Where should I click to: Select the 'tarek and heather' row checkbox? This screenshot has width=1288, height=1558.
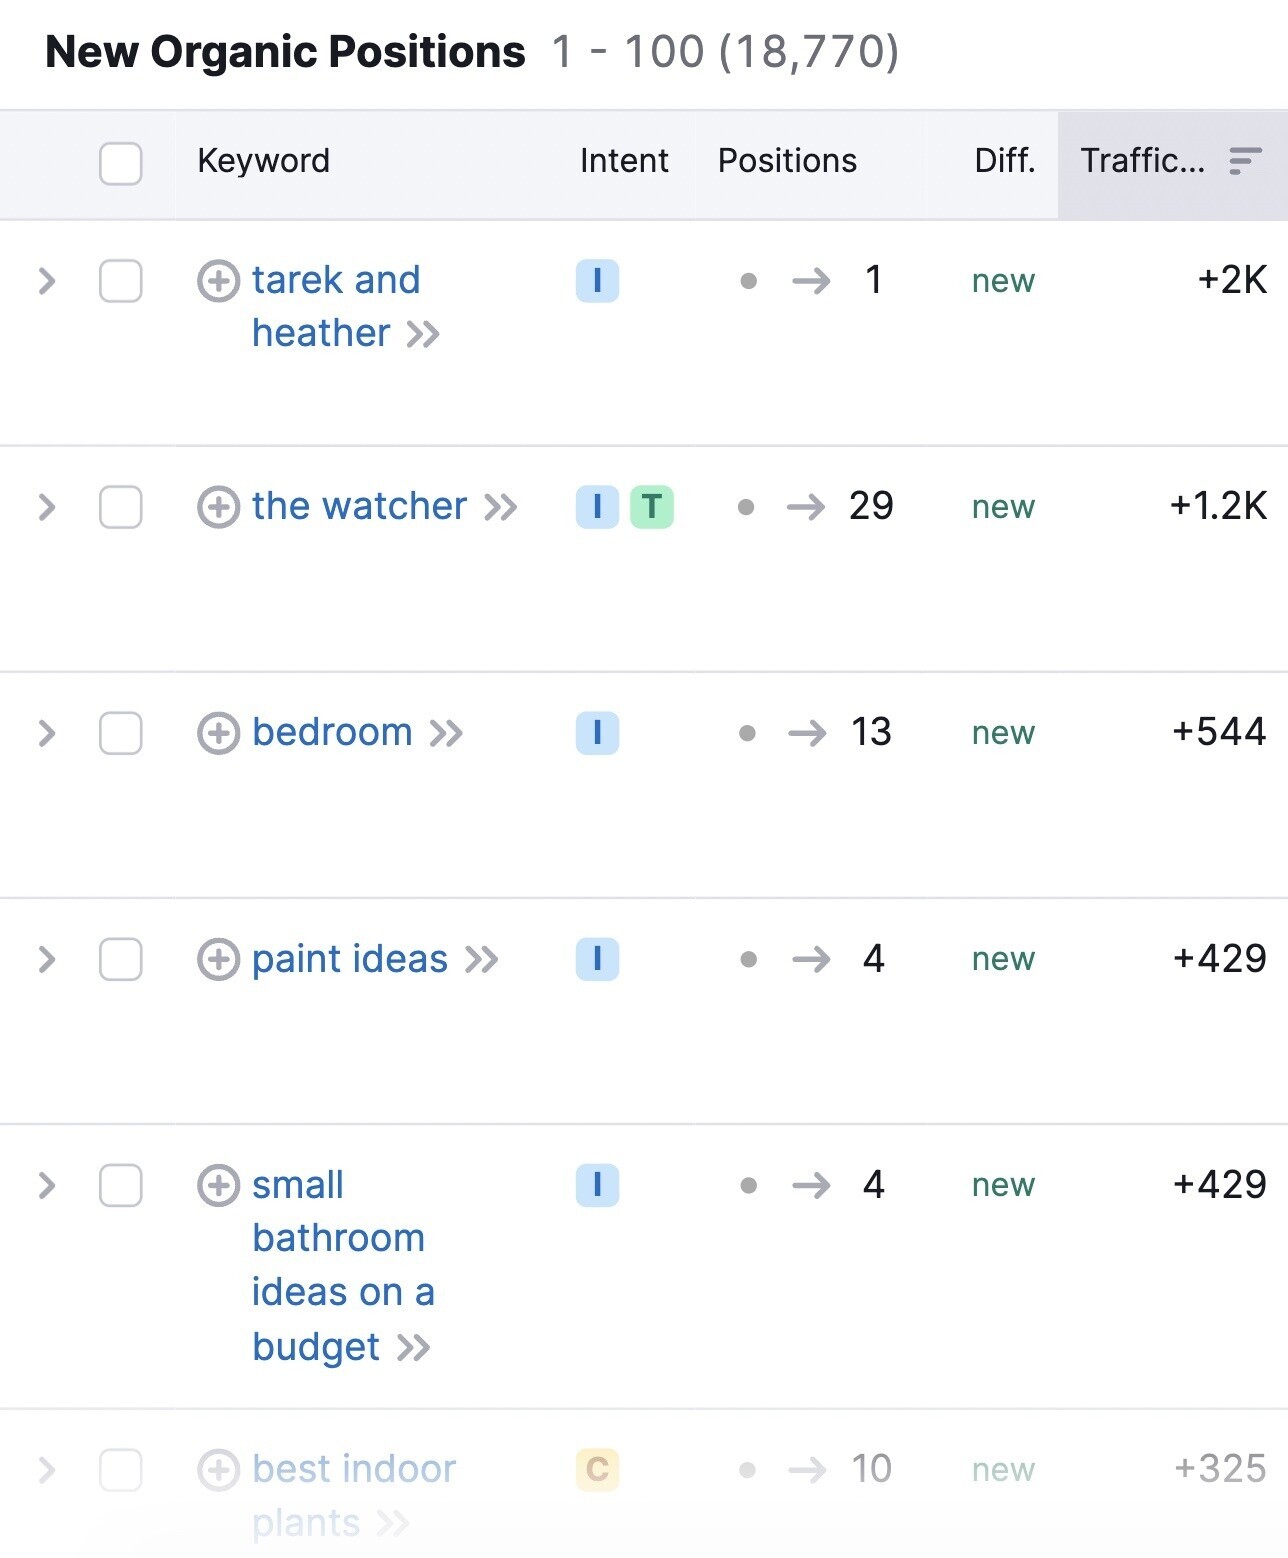click(x=121, y=281)
